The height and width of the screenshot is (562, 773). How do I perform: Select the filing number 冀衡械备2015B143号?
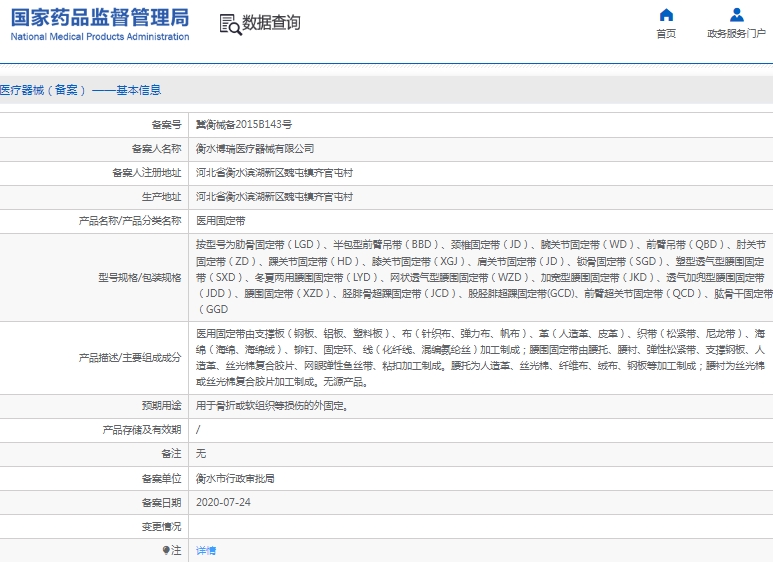tap(244, 124)
